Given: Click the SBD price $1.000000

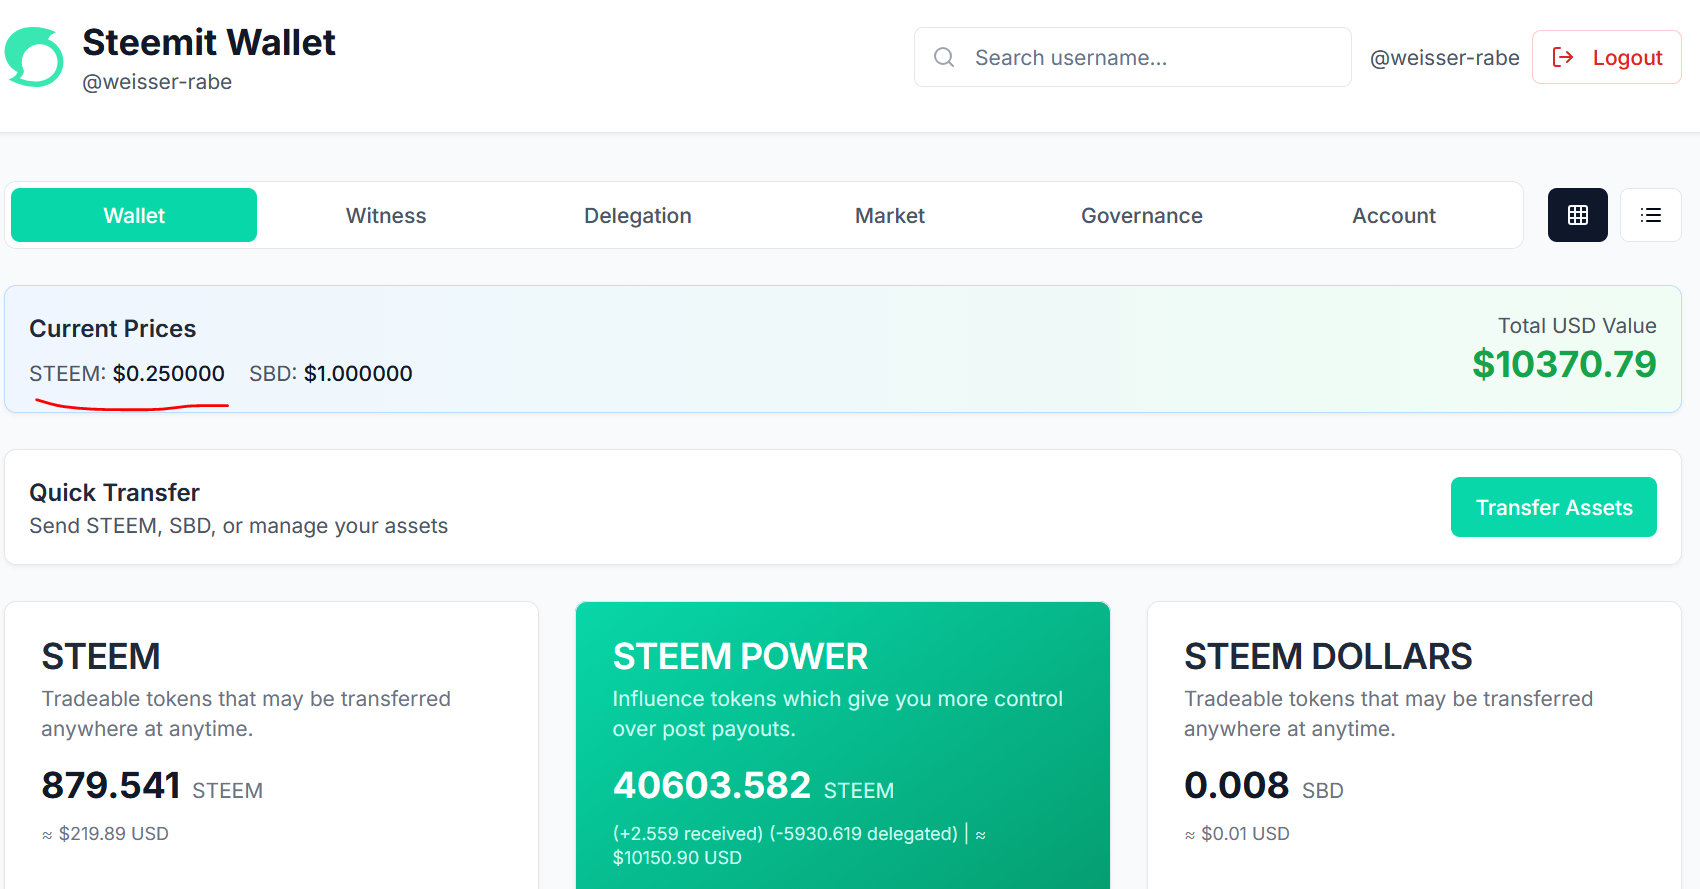Looking at the screenshot, I should click(x=358, y=373).
